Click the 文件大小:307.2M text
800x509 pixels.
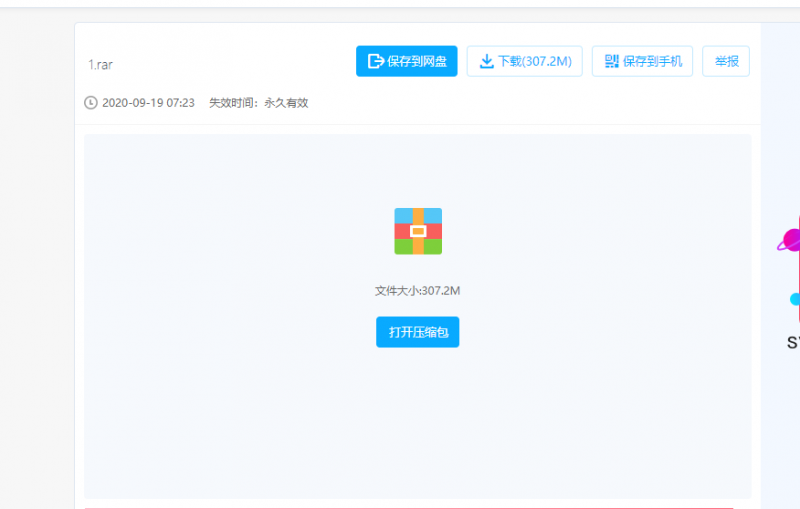click(x=417, y=291)
